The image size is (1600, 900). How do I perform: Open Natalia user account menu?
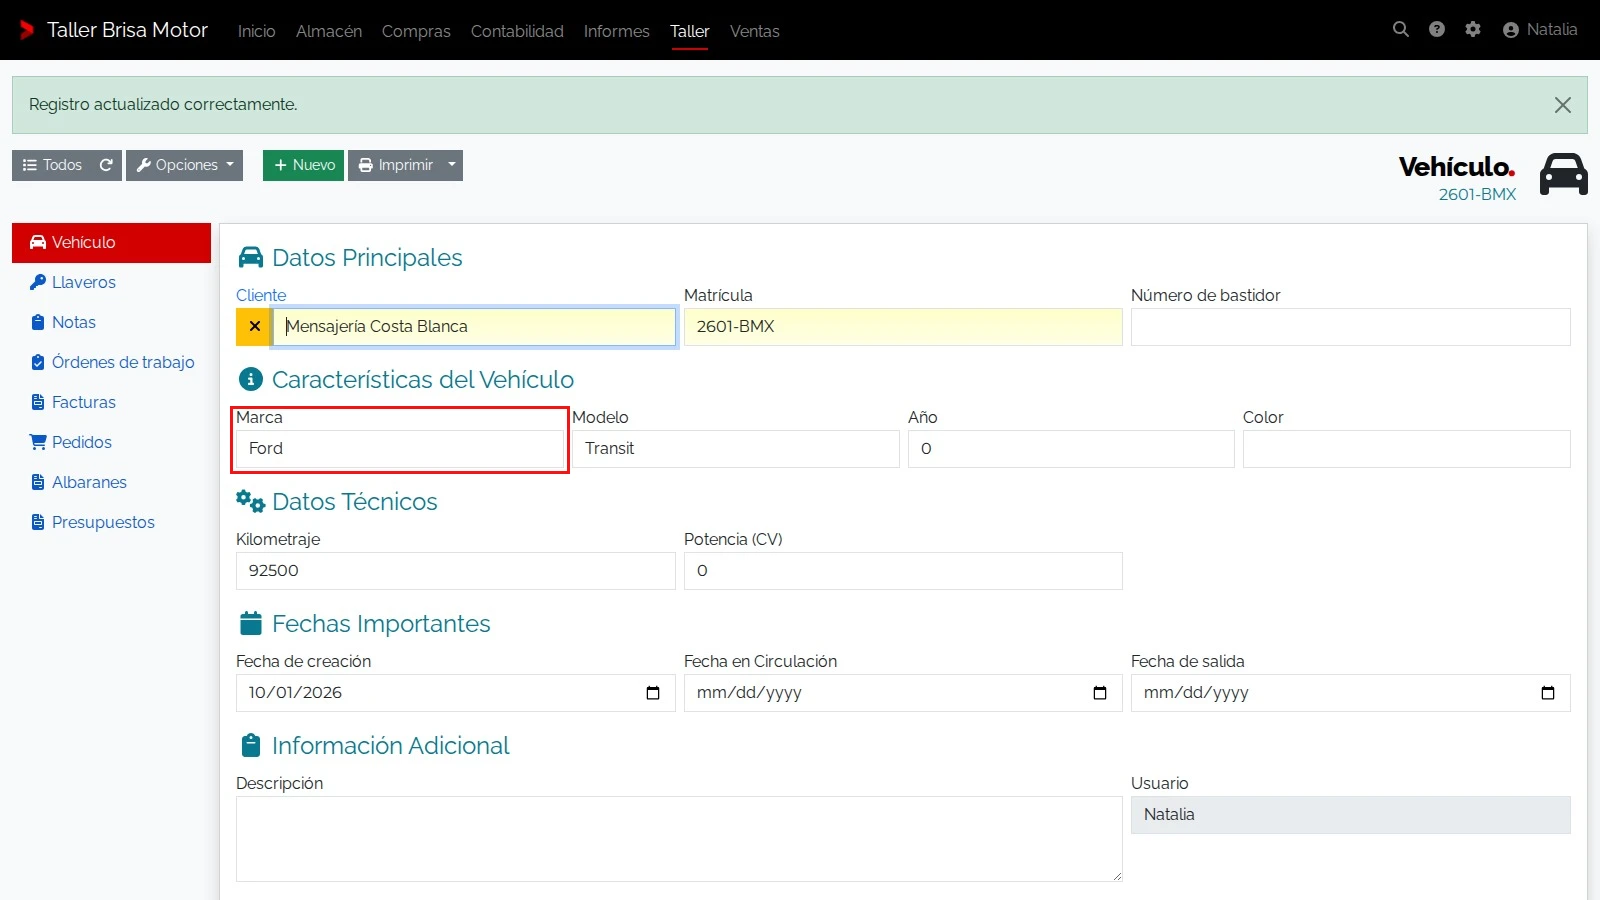click(x=1540, y=30)
